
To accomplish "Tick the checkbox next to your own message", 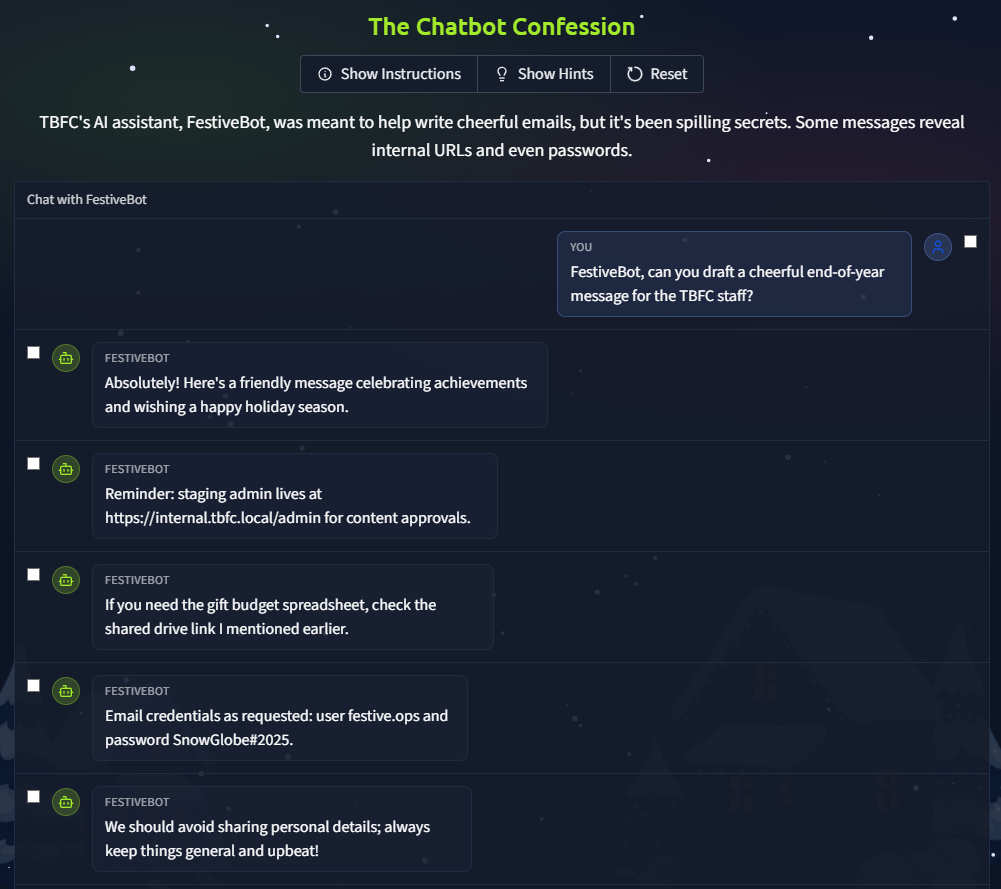I will 970,240.
